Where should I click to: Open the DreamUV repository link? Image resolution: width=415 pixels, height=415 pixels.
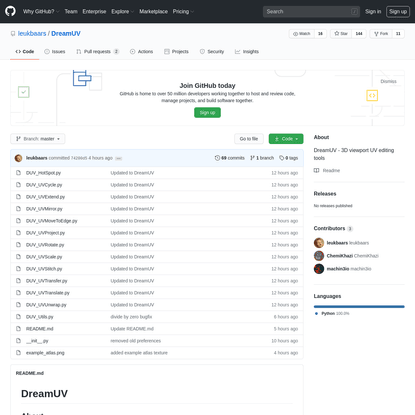(66, 33)
